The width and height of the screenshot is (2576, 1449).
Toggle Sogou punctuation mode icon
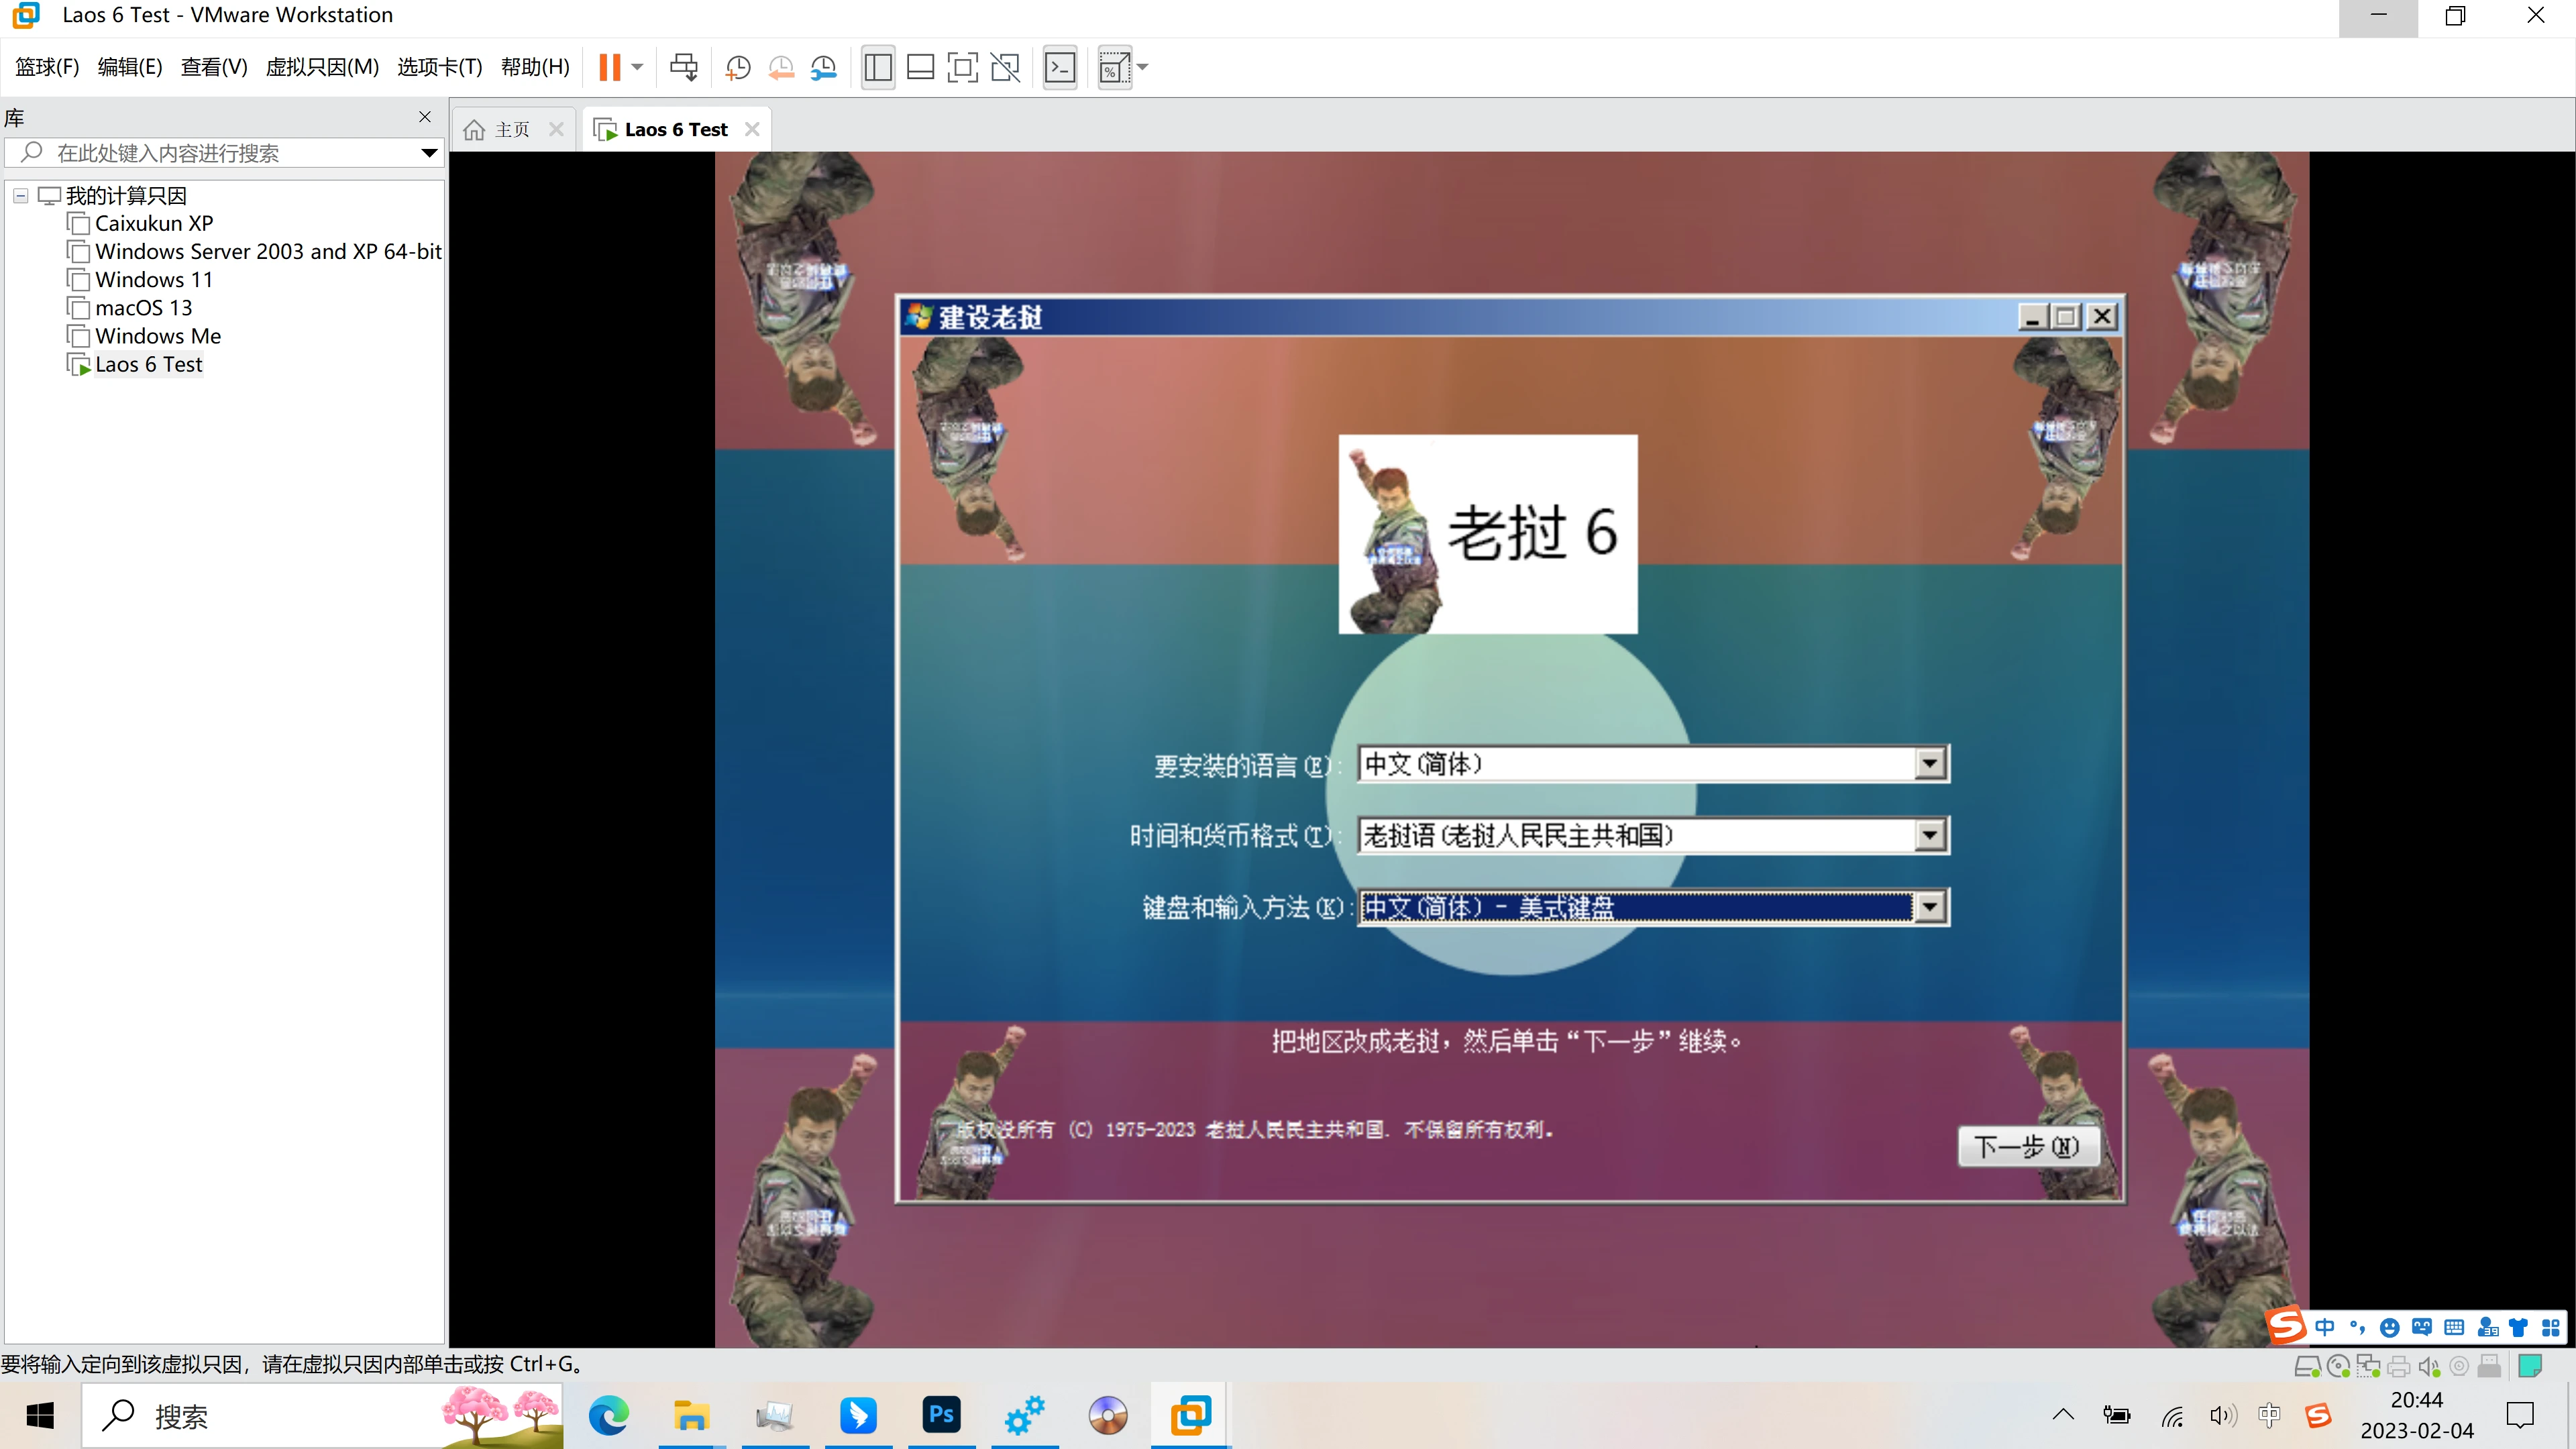[2357, 1327]
